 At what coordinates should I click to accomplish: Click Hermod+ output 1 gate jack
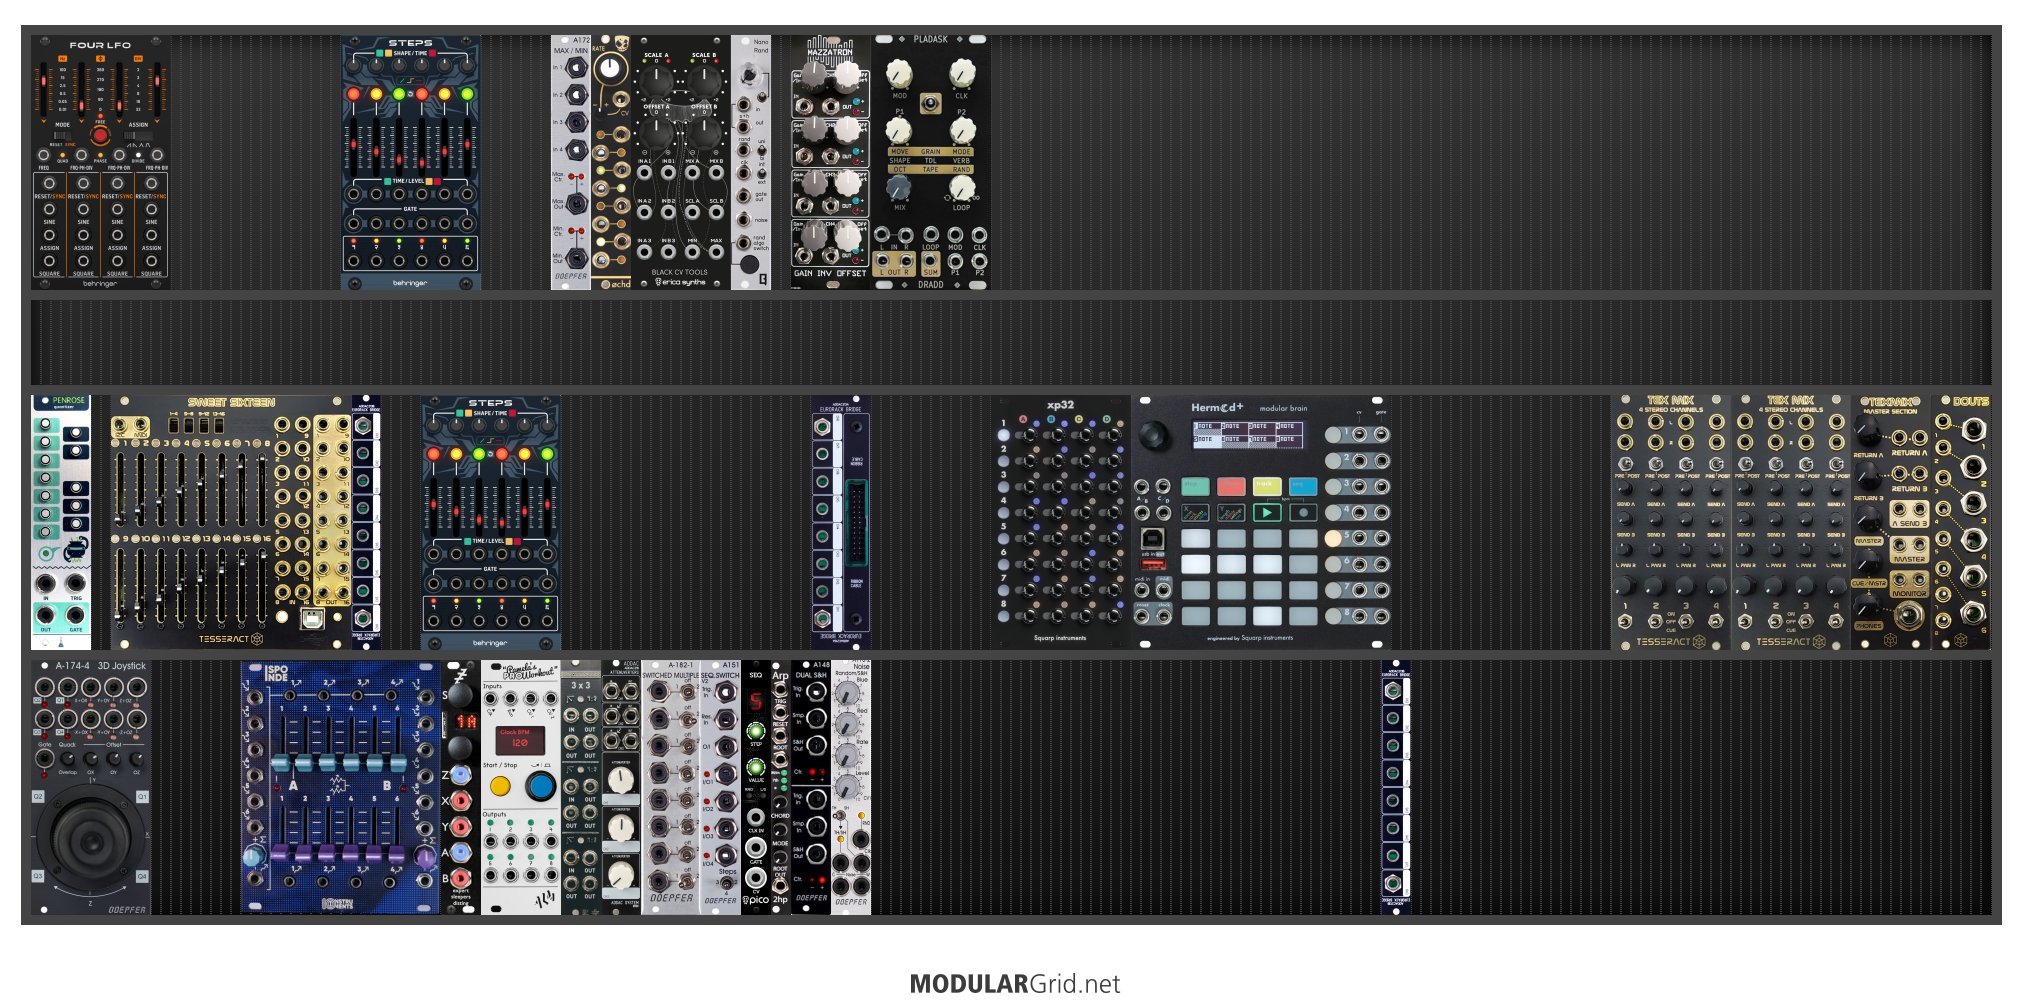[1381, 435]
